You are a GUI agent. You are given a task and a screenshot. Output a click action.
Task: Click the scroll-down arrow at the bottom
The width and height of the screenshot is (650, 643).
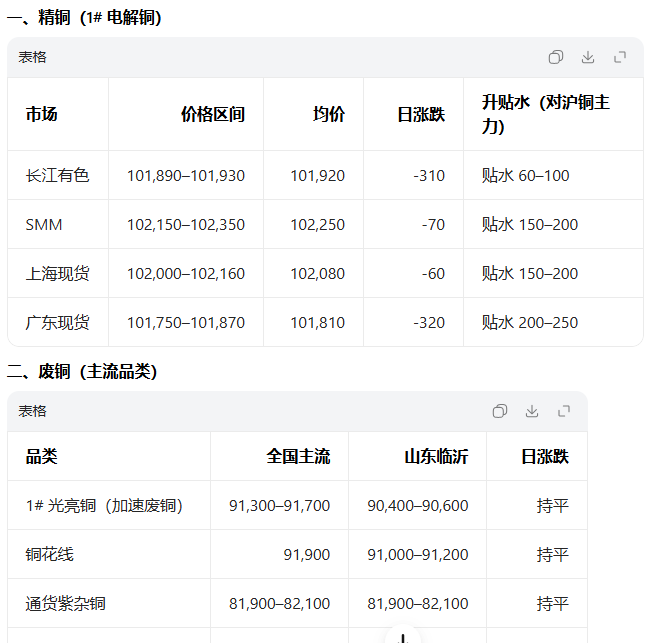402,636
